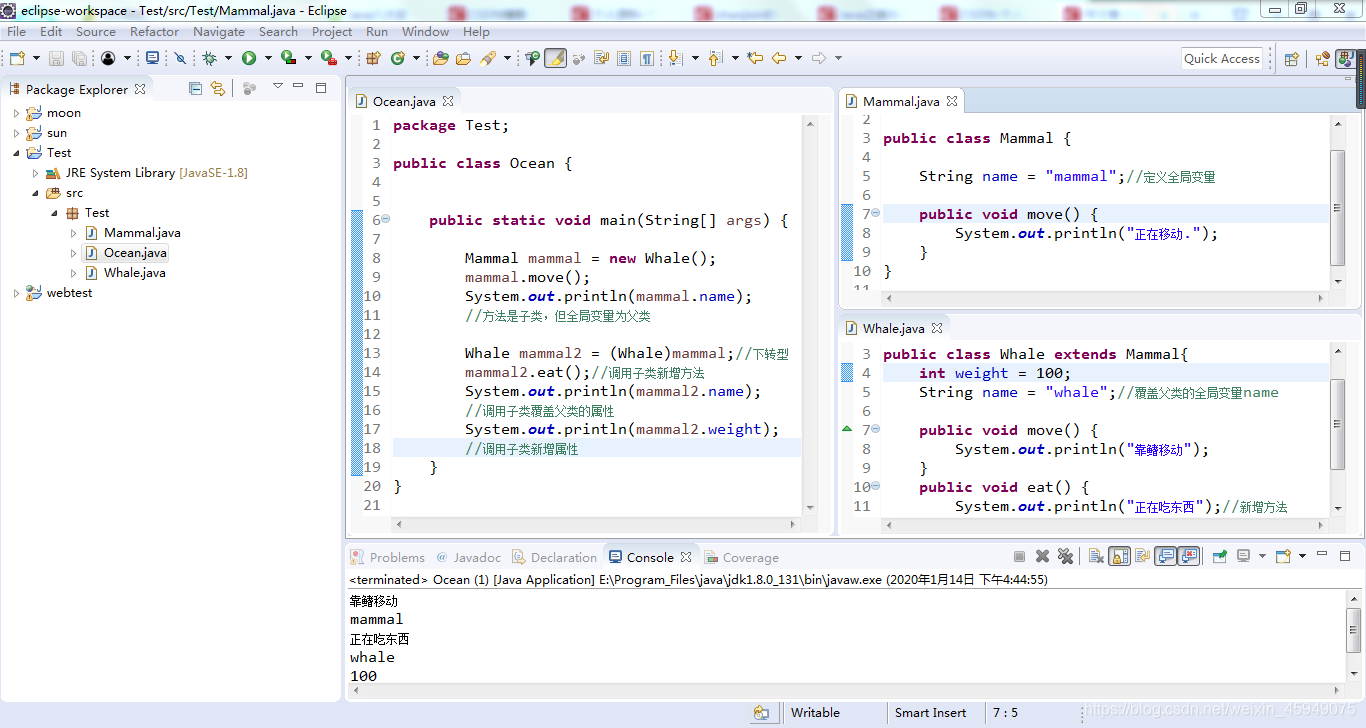Image resolution: width=1366 pixels, height=728 pixels.
Task: Open the Navigate menu
Action: (219, 32)
